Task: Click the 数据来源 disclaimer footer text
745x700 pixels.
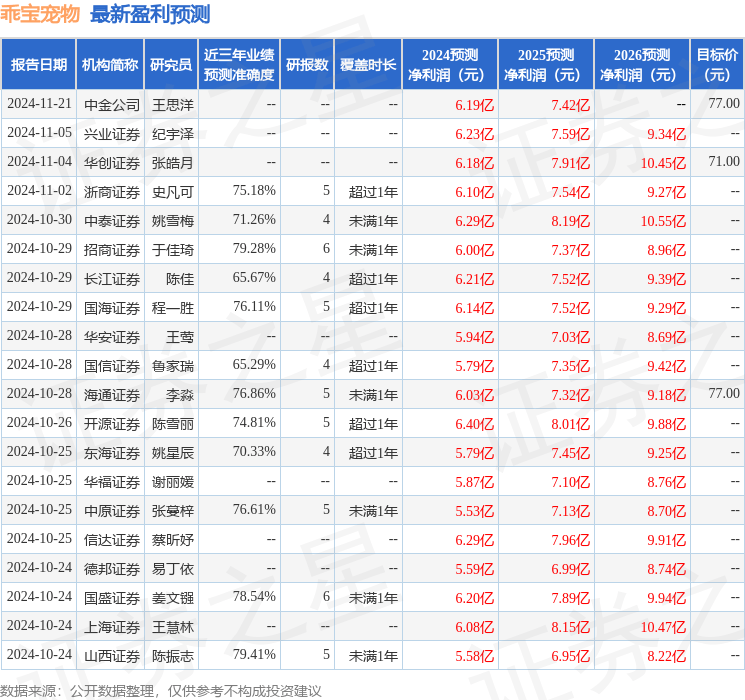Action: tap(161, 690)
